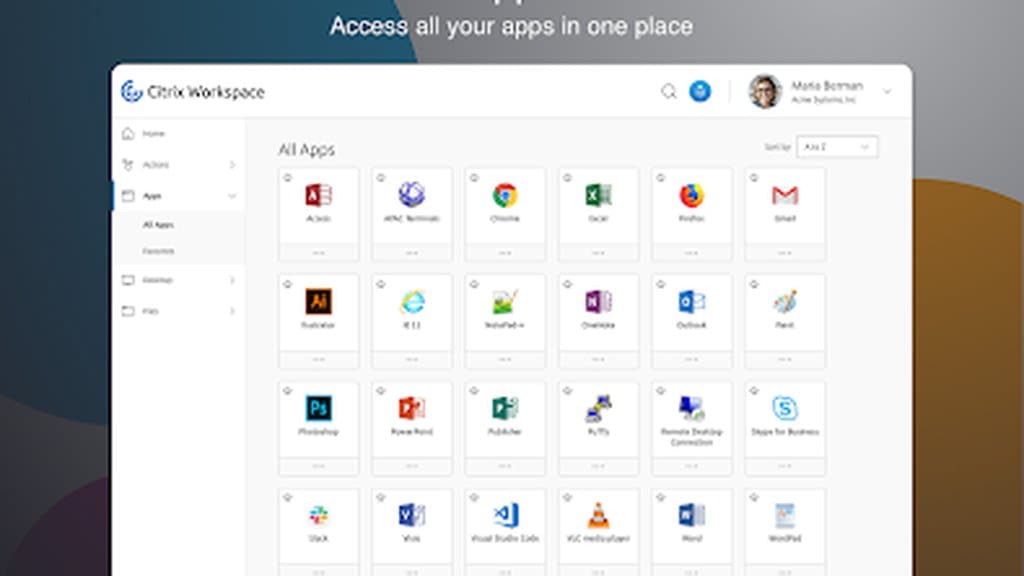The image size is (1024, 576).
Task: Expand the Files sidebar chevron
Action: (232, 311)
